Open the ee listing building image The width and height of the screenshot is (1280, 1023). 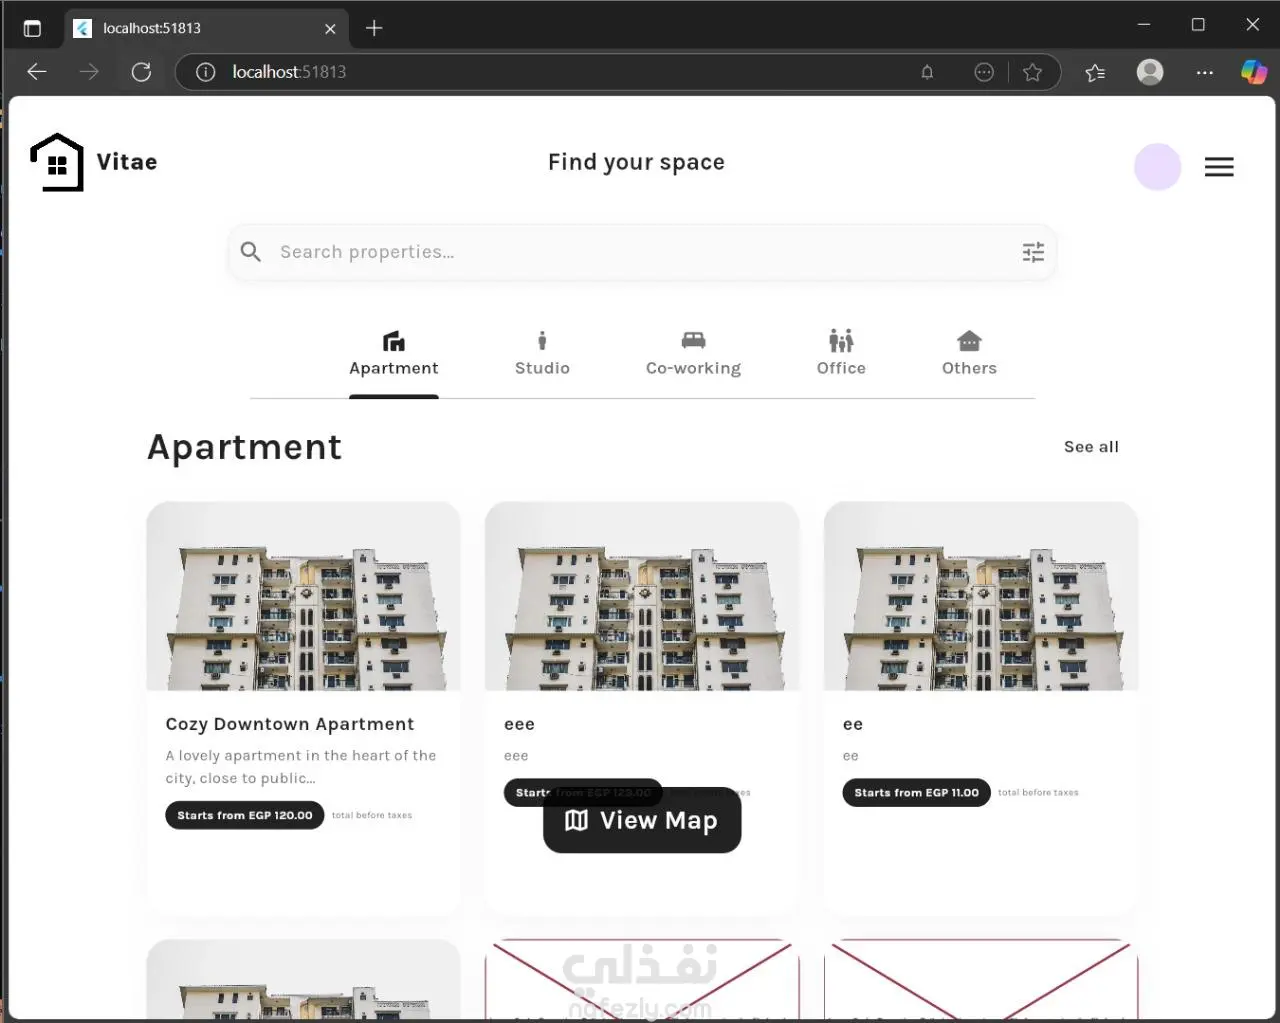point(981,596)
